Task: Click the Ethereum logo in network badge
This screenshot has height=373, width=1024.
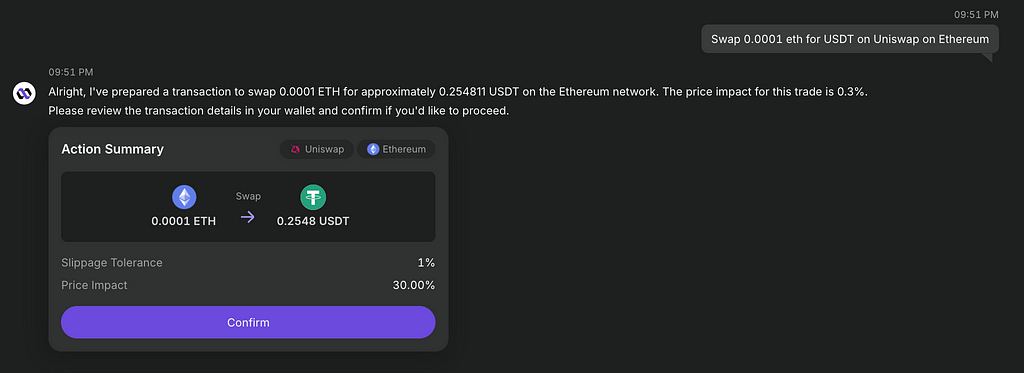Action: click(373, 150)
